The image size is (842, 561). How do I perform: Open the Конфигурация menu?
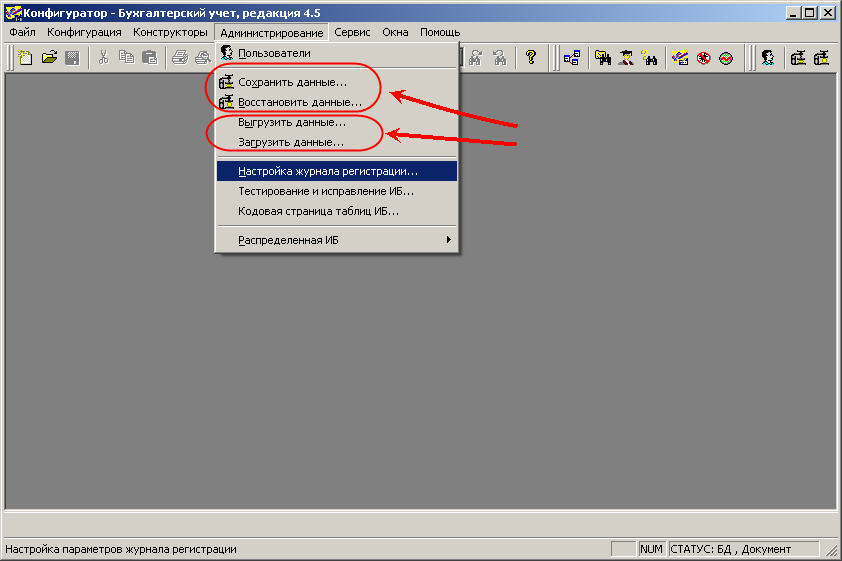click(x=84, y=32)
